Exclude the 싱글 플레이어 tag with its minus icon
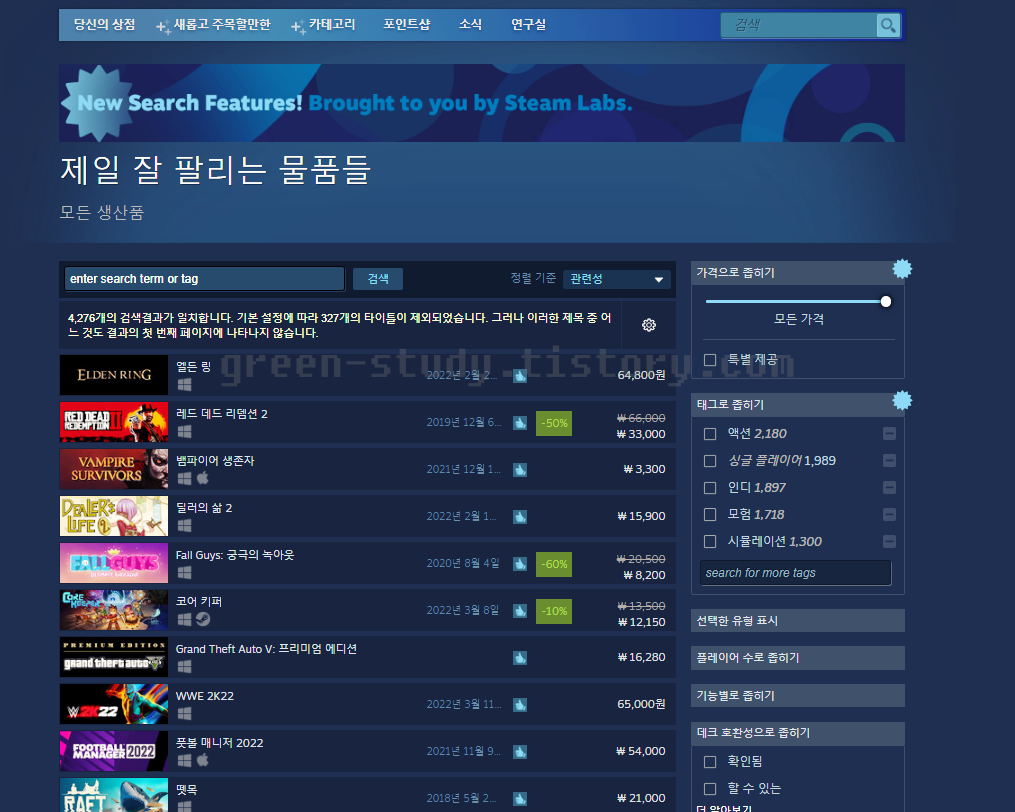Viewport: 1015px width, 812px height. (x=889, y=460)
